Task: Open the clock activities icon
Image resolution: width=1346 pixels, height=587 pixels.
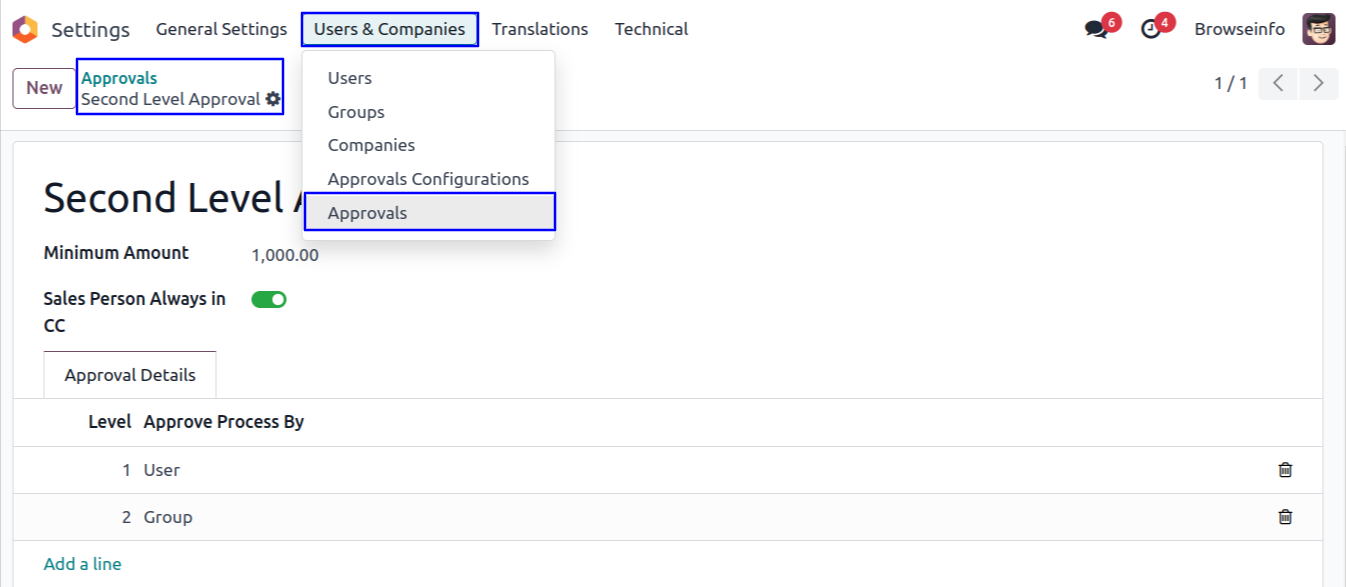Action: 1151,29
